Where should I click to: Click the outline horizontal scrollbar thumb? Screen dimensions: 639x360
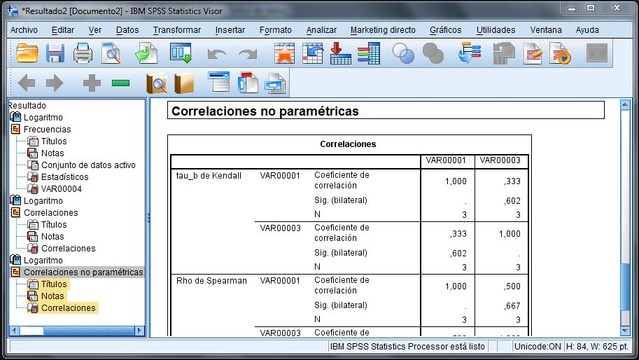coord(32,330)
